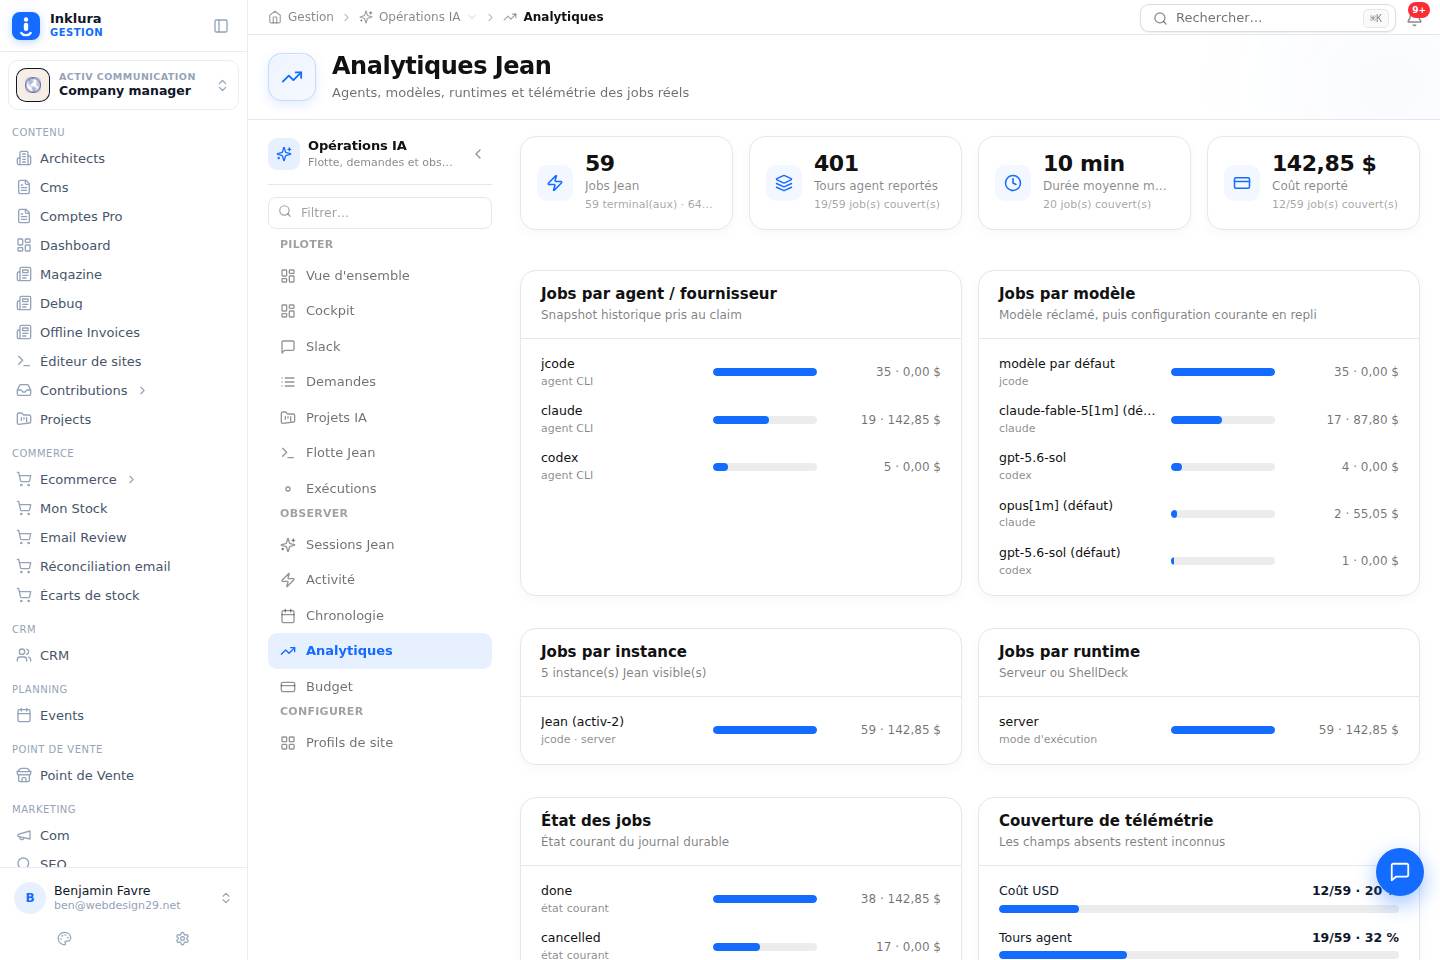This screenshot has height=960, width=1440.
Task: Click the Inklura logo icon
Action: coord(26,26)
